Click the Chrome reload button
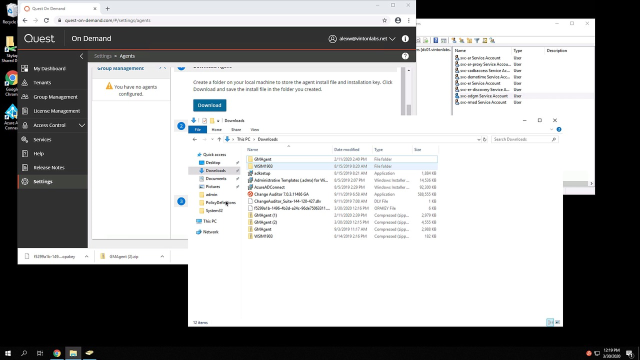The image size is (640, 360). click(x=46, y=20)
